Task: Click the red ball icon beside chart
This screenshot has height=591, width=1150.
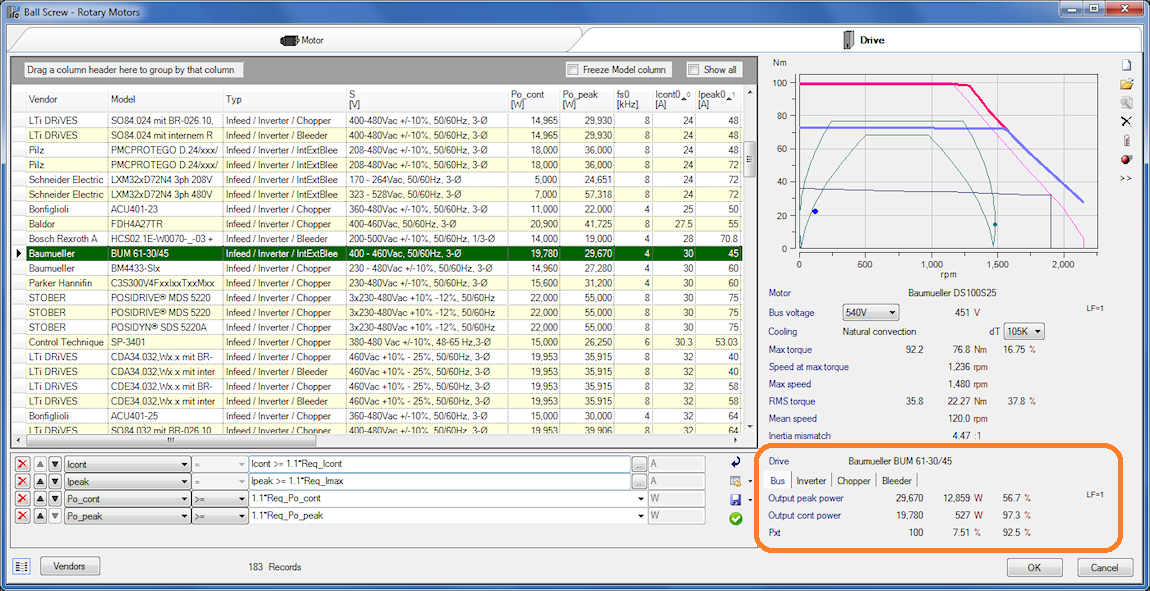Action: pyautogui.click(x=1126, y=159)
